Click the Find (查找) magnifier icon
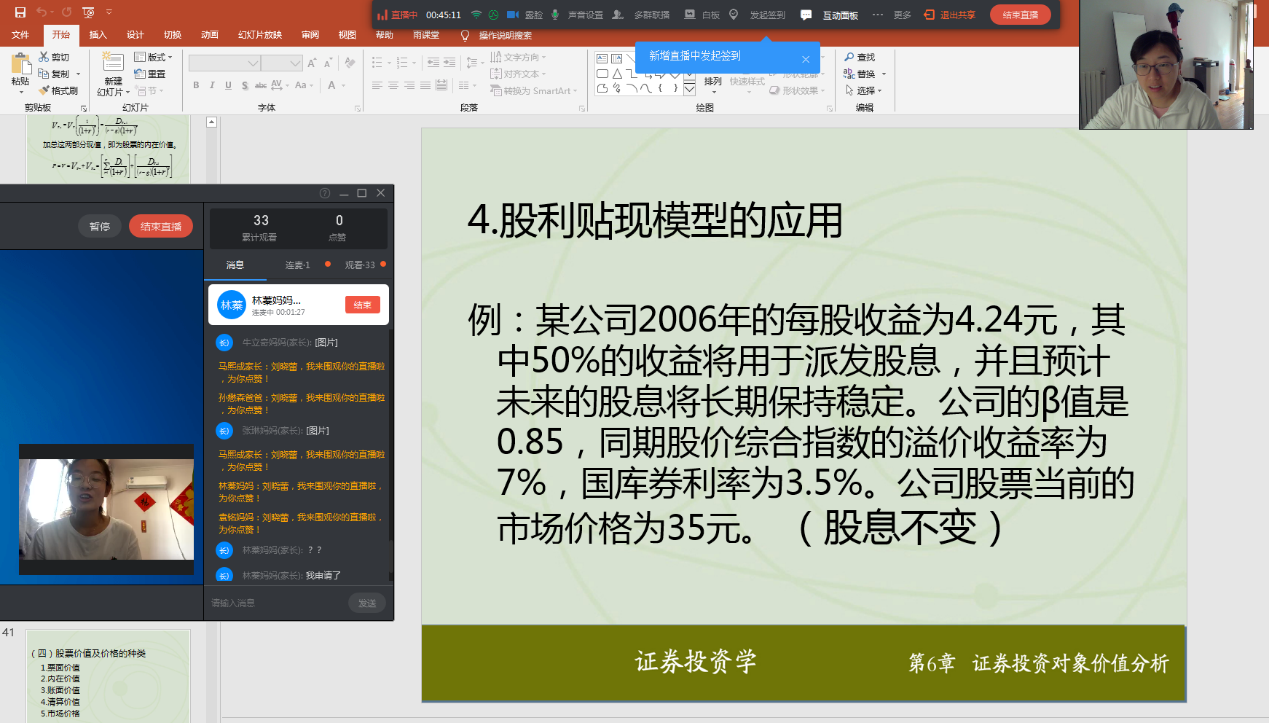The image size is (1269, 723). [850, 57]
